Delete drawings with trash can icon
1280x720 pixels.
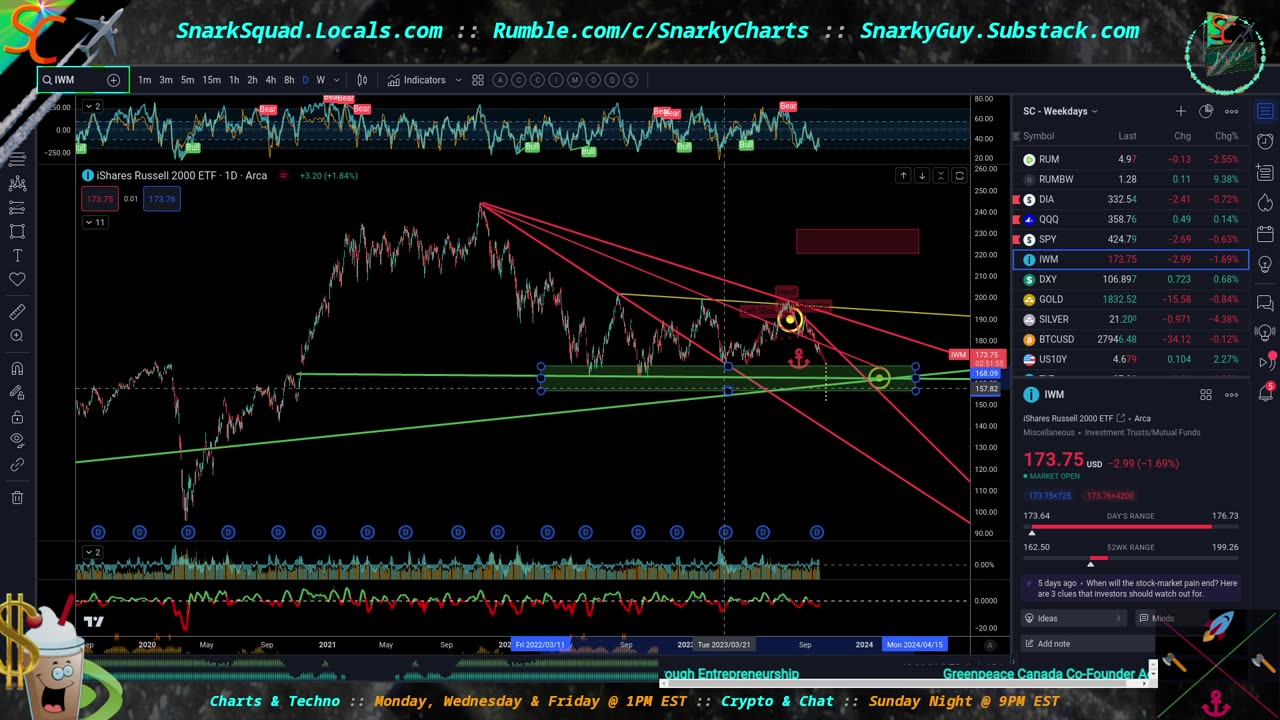coord(17,498)
